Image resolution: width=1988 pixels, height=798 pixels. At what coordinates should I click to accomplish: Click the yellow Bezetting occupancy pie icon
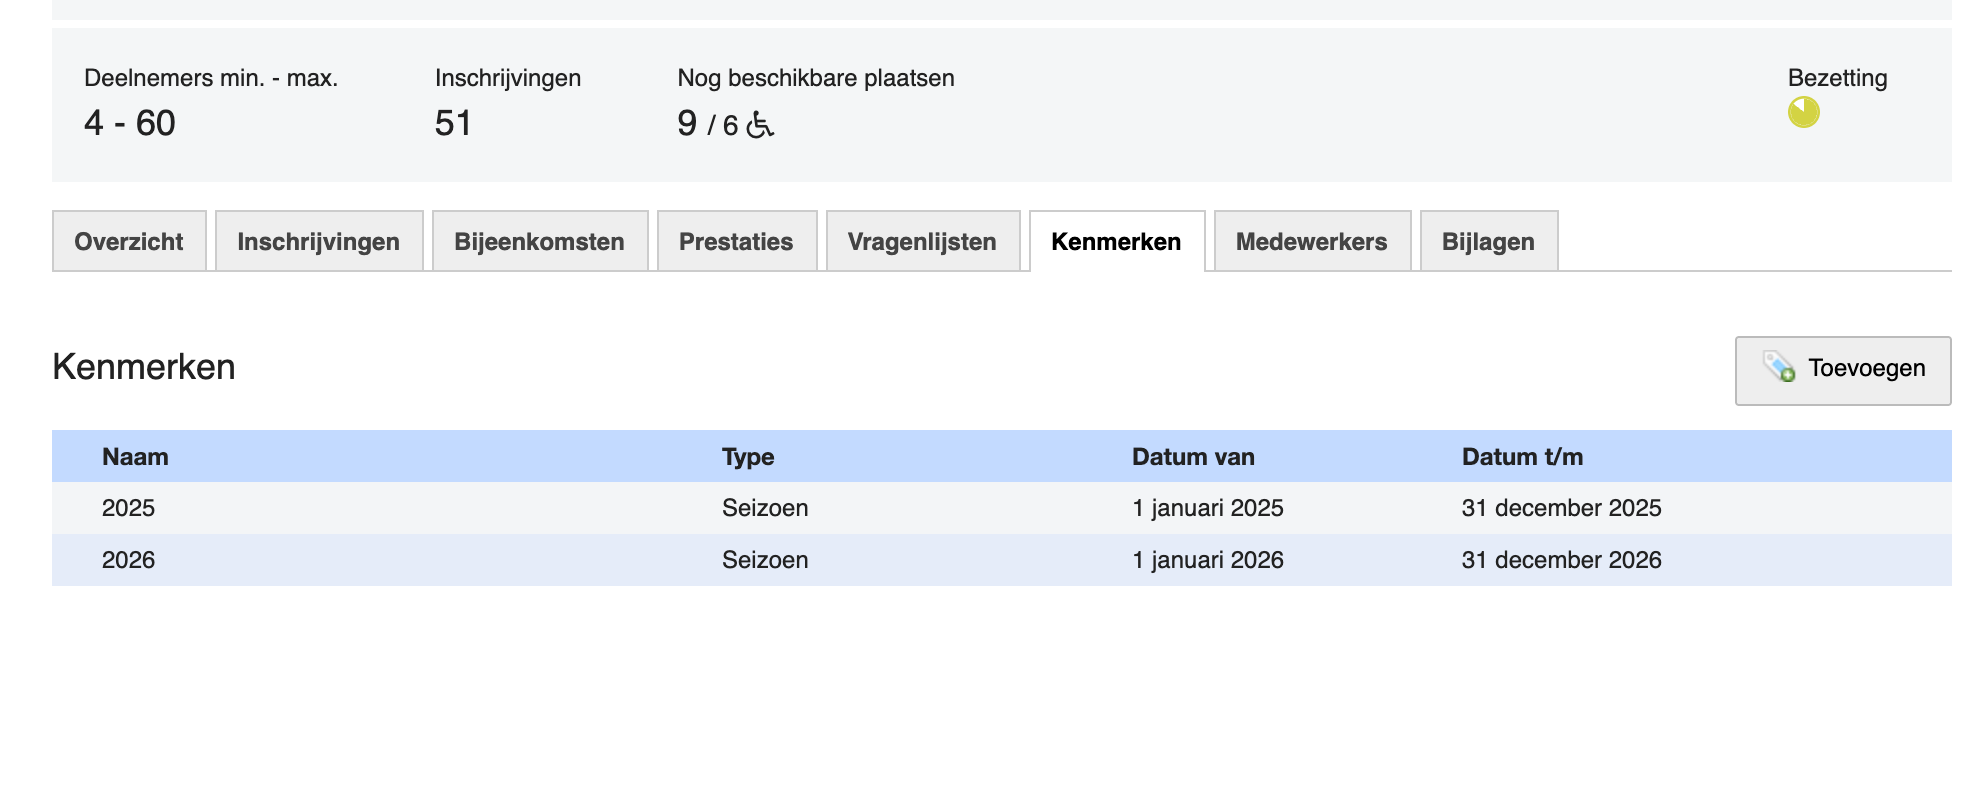[x=1803, y=112]
